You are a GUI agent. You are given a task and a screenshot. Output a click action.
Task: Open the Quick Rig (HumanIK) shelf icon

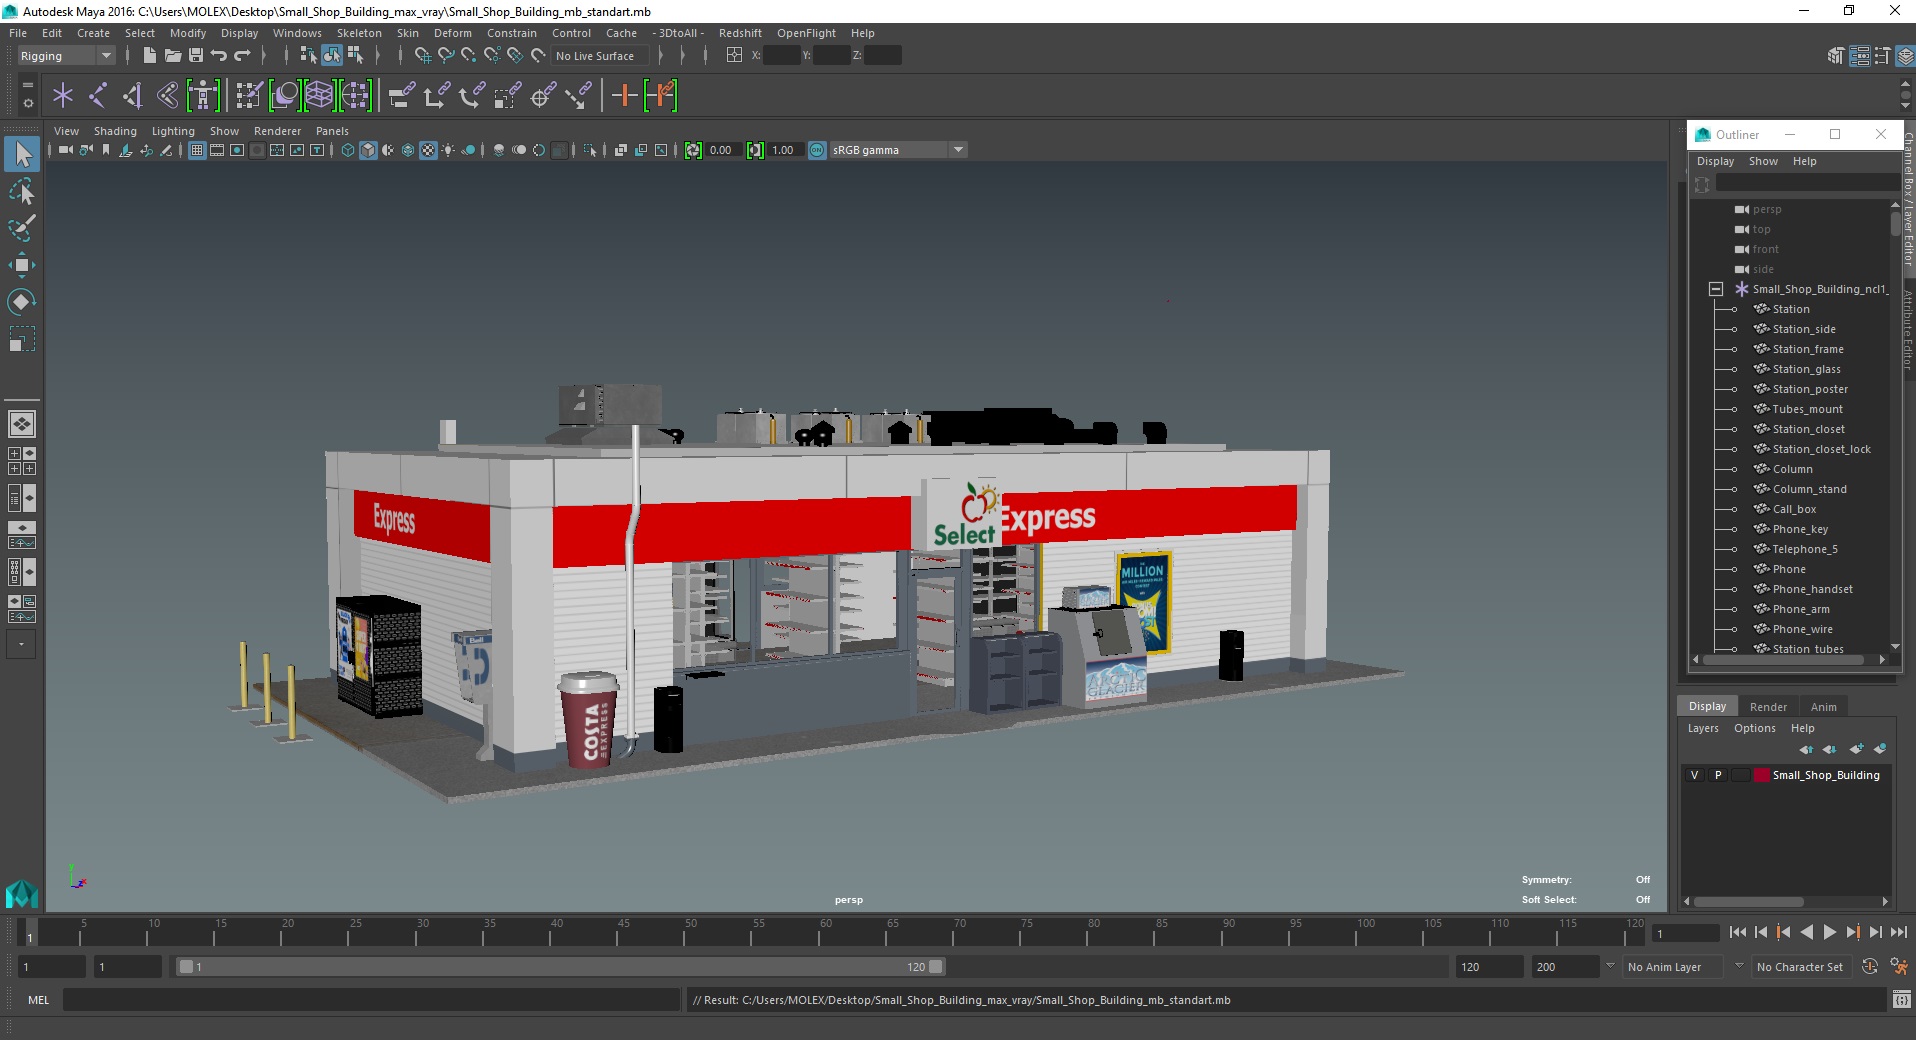coord(203,96)
